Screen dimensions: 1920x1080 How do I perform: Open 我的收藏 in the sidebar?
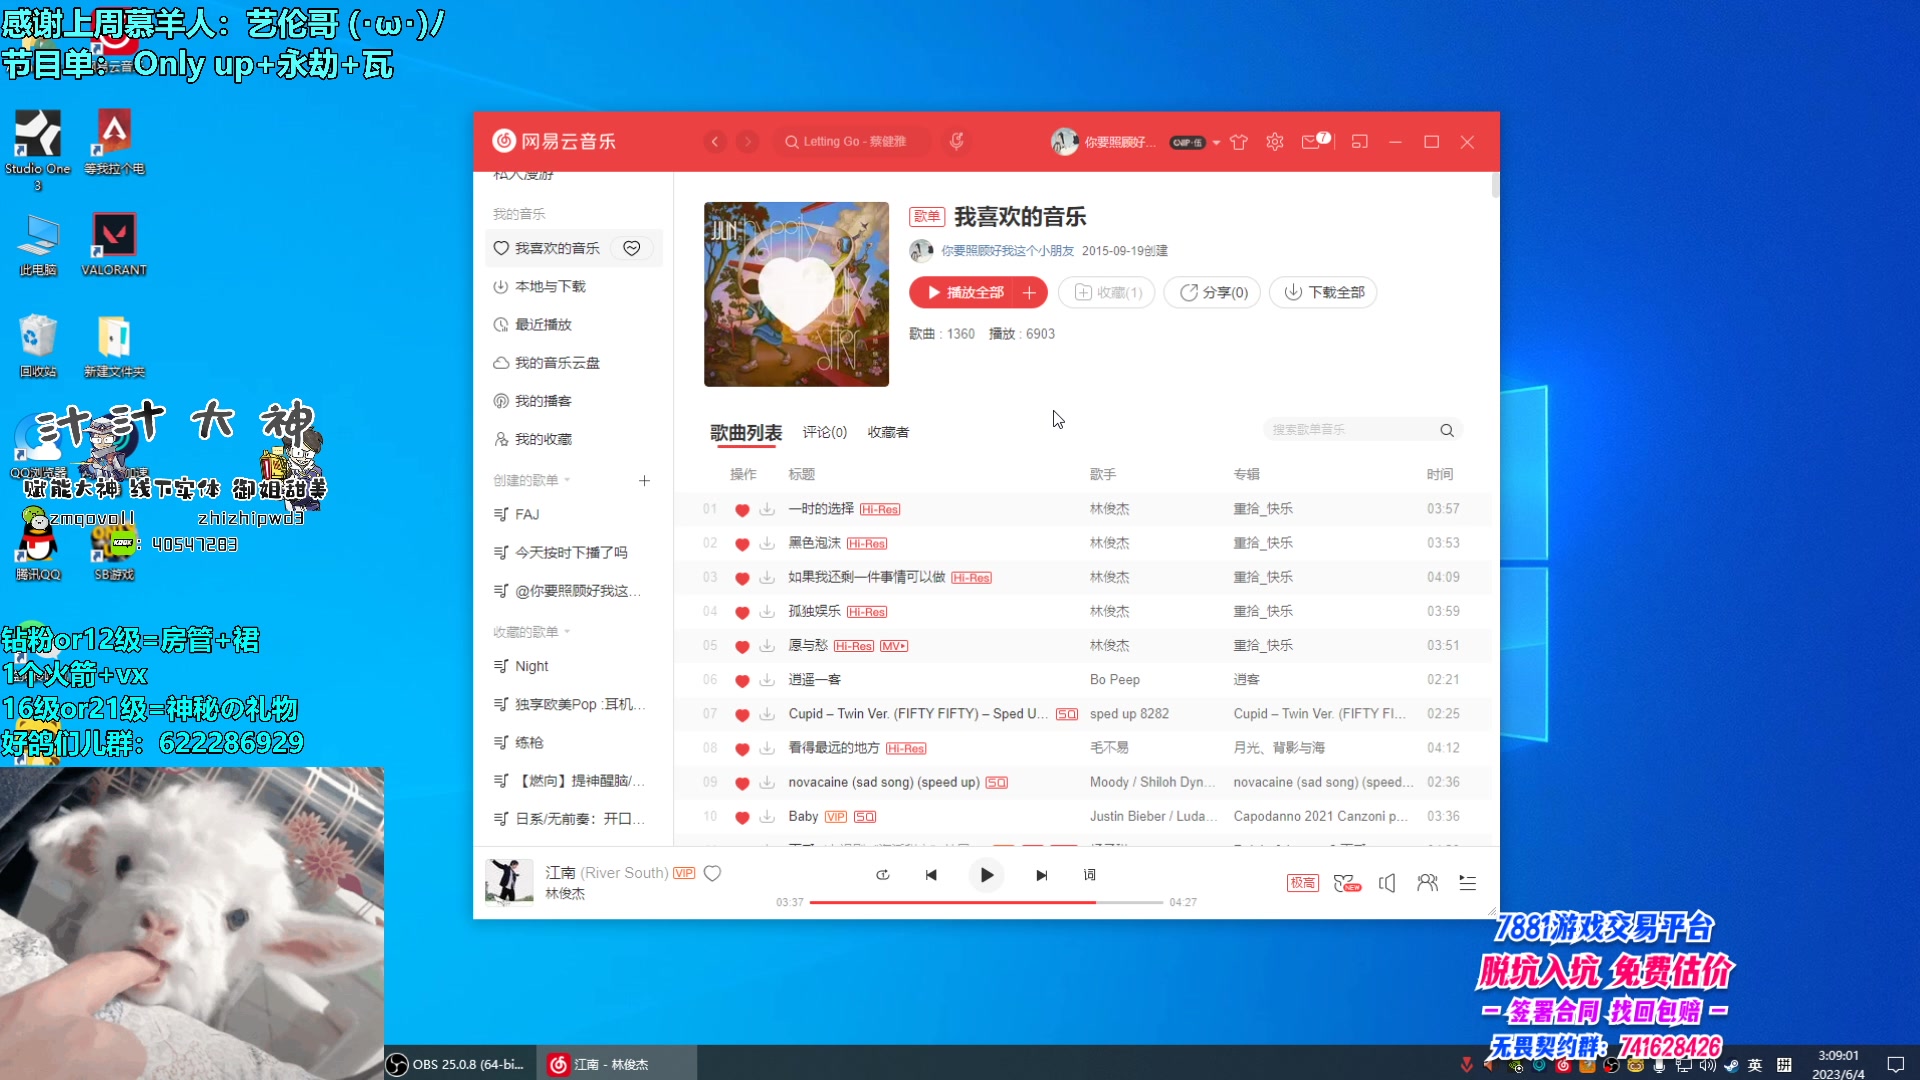click(573, 439)
